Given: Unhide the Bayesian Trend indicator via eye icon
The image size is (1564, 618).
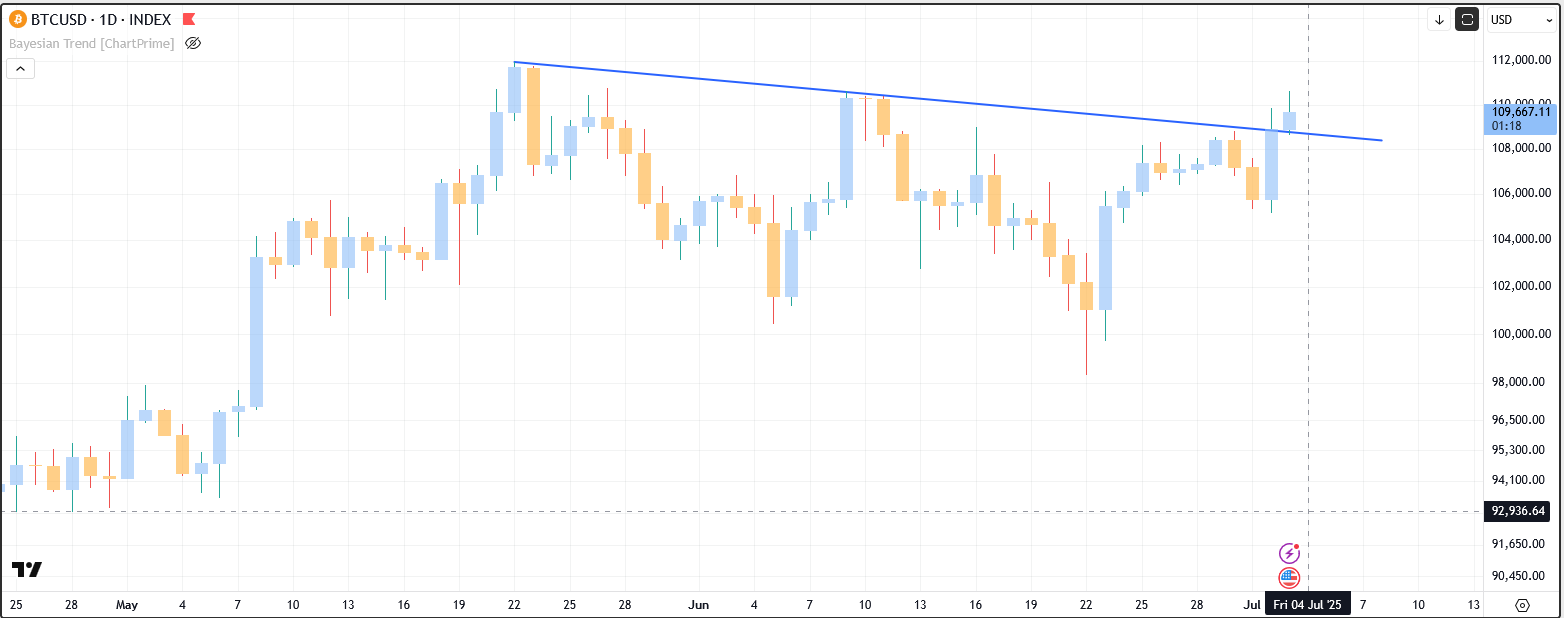Looking at the screenshot, I should [194, 43].
